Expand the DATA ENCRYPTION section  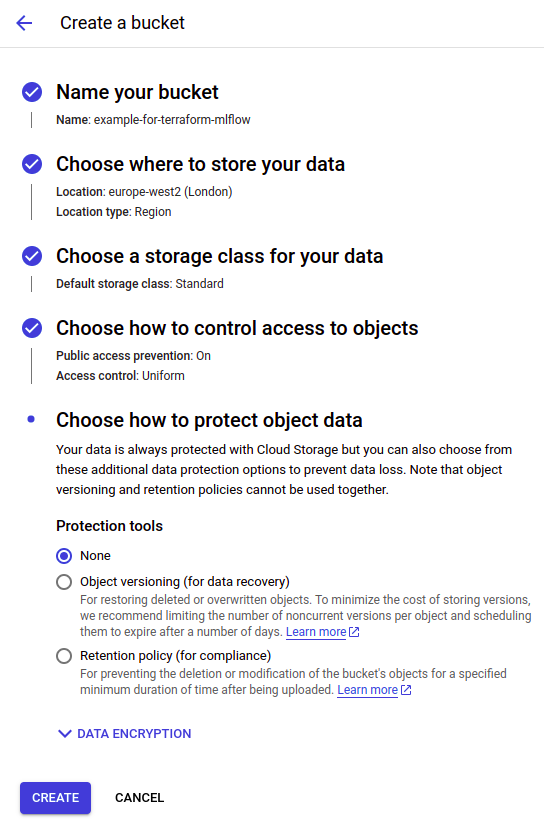pos(124,734)
